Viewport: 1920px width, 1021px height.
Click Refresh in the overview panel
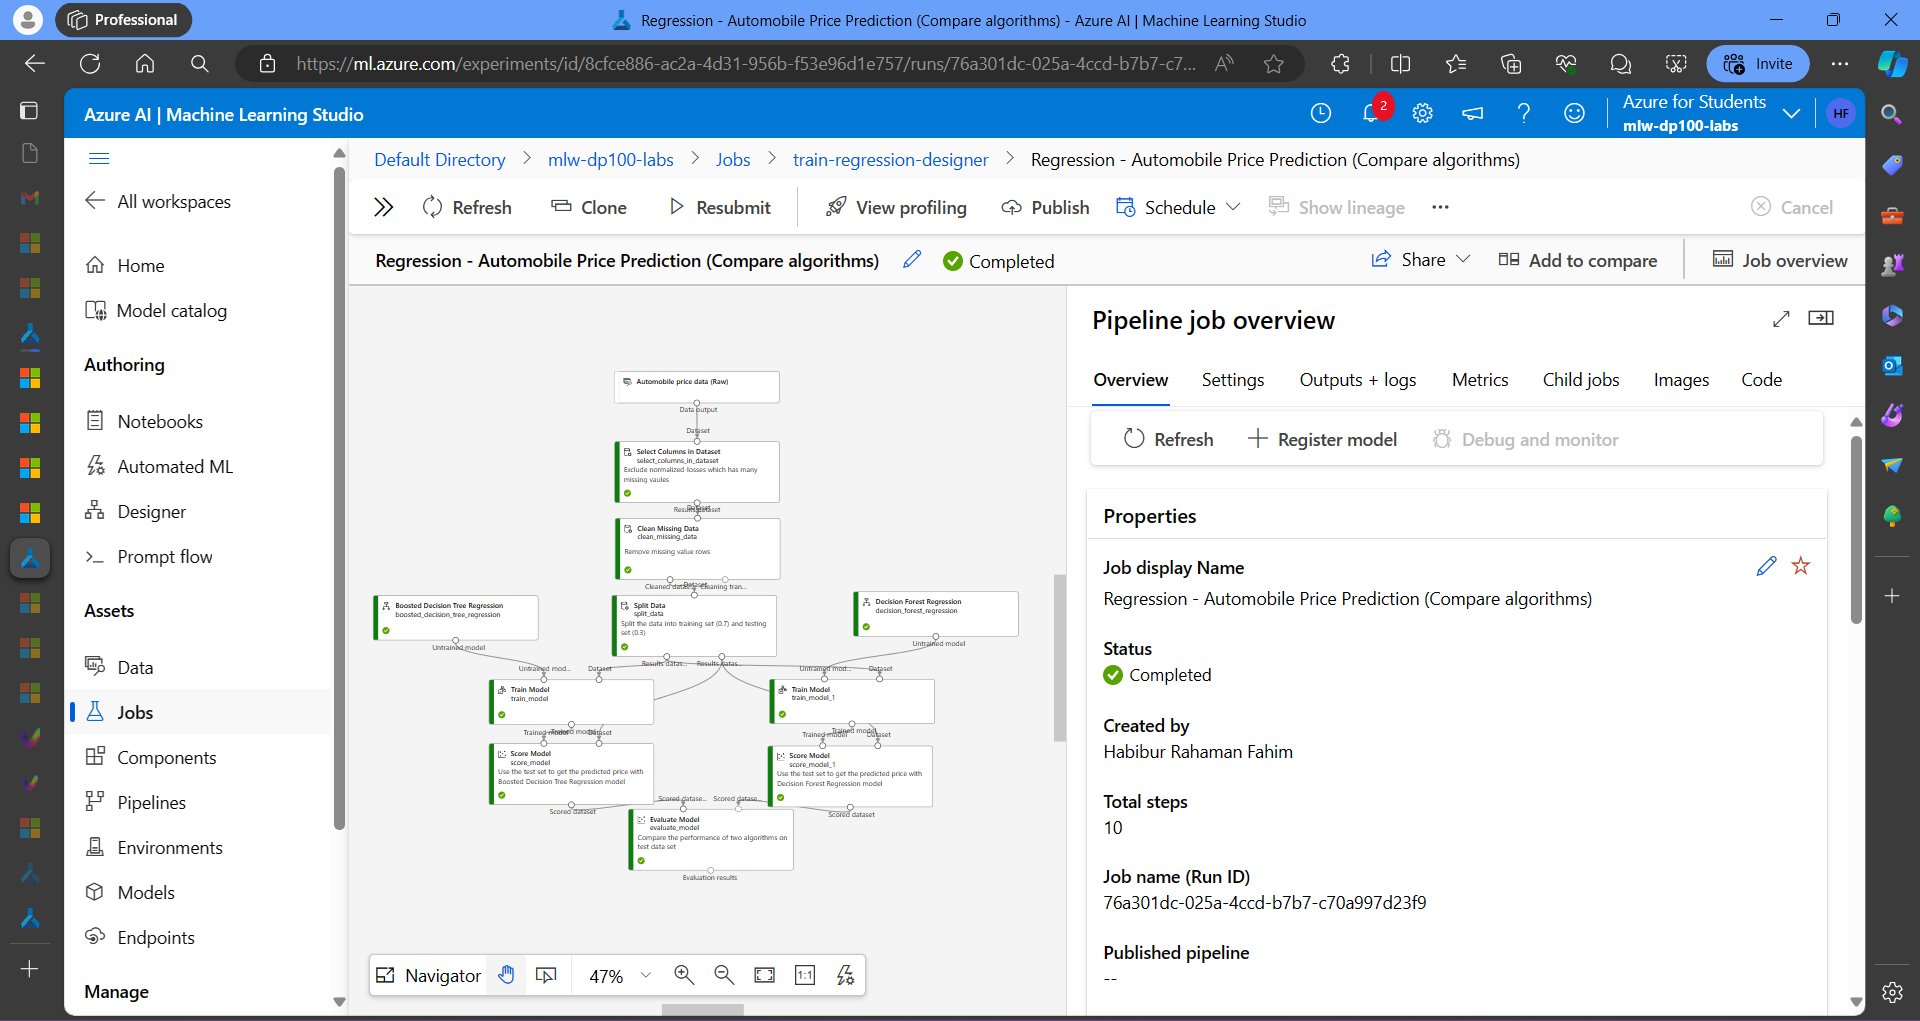click(x=1168, y=439)
